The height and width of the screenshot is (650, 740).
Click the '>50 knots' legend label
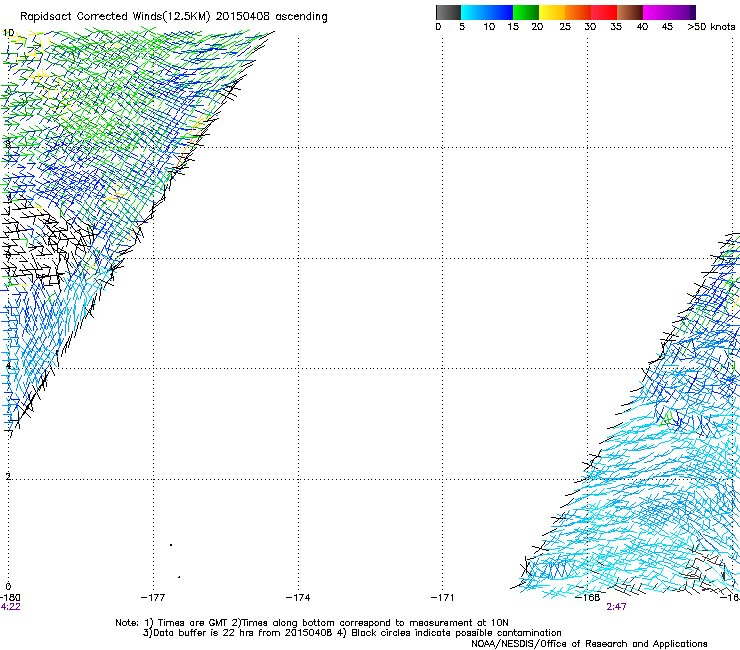[x=711, y=27]
